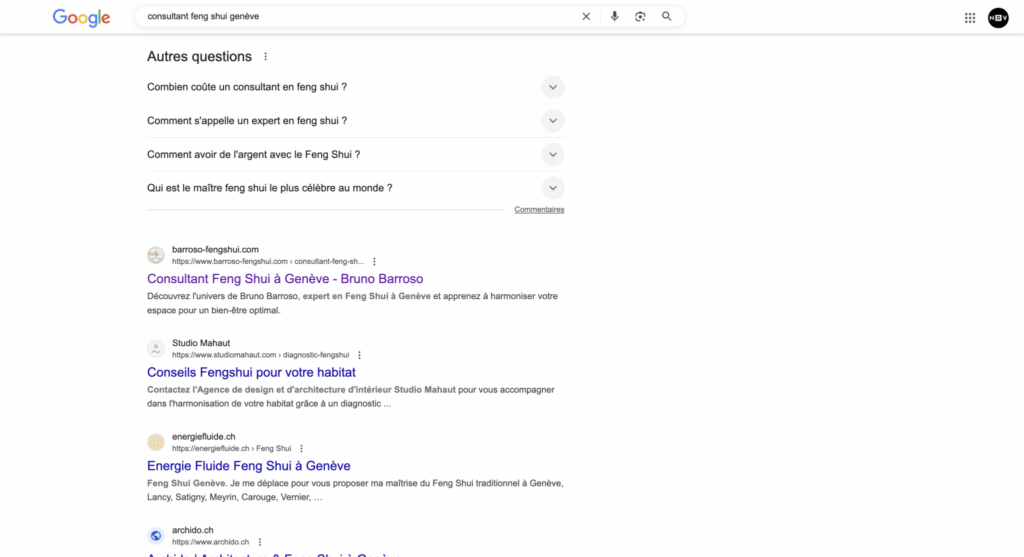Open options menu next to Autres questions
Screen dimensions: 1024x557
[x=265, y=57]
